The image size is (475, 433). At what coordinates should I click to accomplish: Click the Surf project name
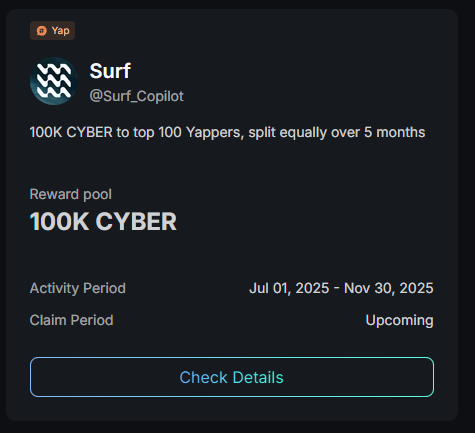[x=110, y=71]
